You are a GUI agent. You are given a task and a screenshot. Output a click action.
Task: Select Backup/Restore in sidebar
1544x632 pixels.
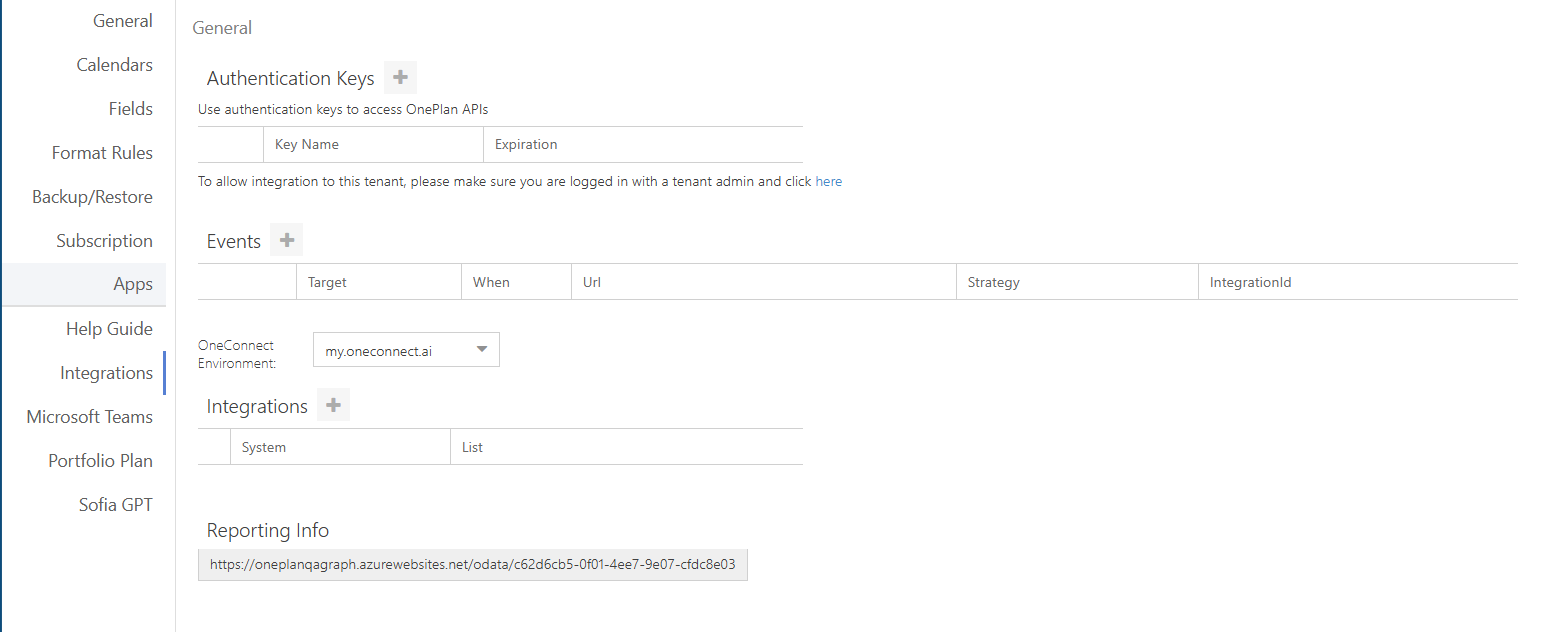pyautogui.click(x=92, y=197)
